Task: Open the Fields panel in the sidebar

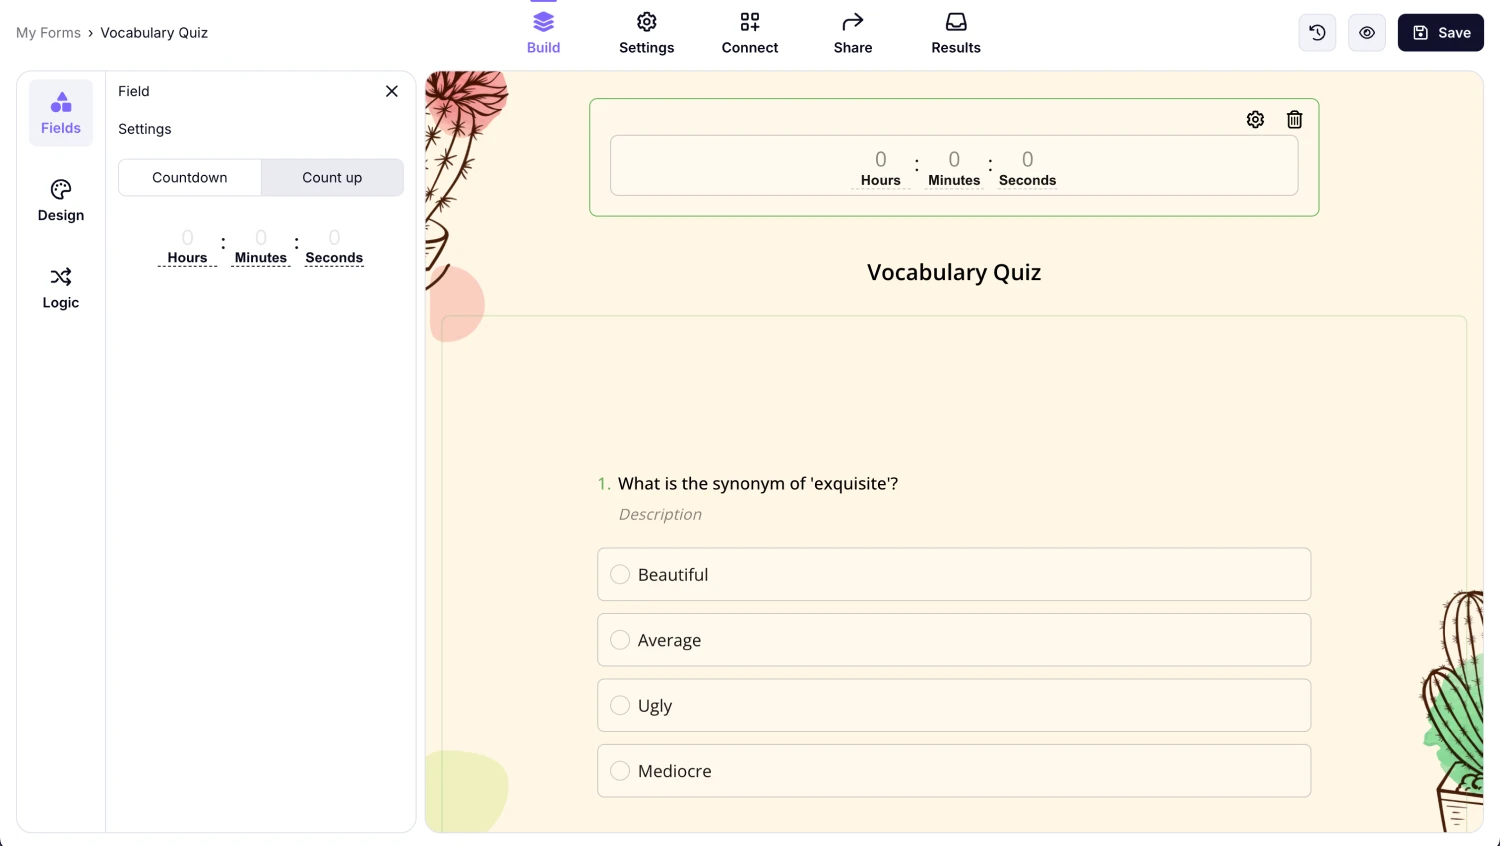Action: coord(61,113)
